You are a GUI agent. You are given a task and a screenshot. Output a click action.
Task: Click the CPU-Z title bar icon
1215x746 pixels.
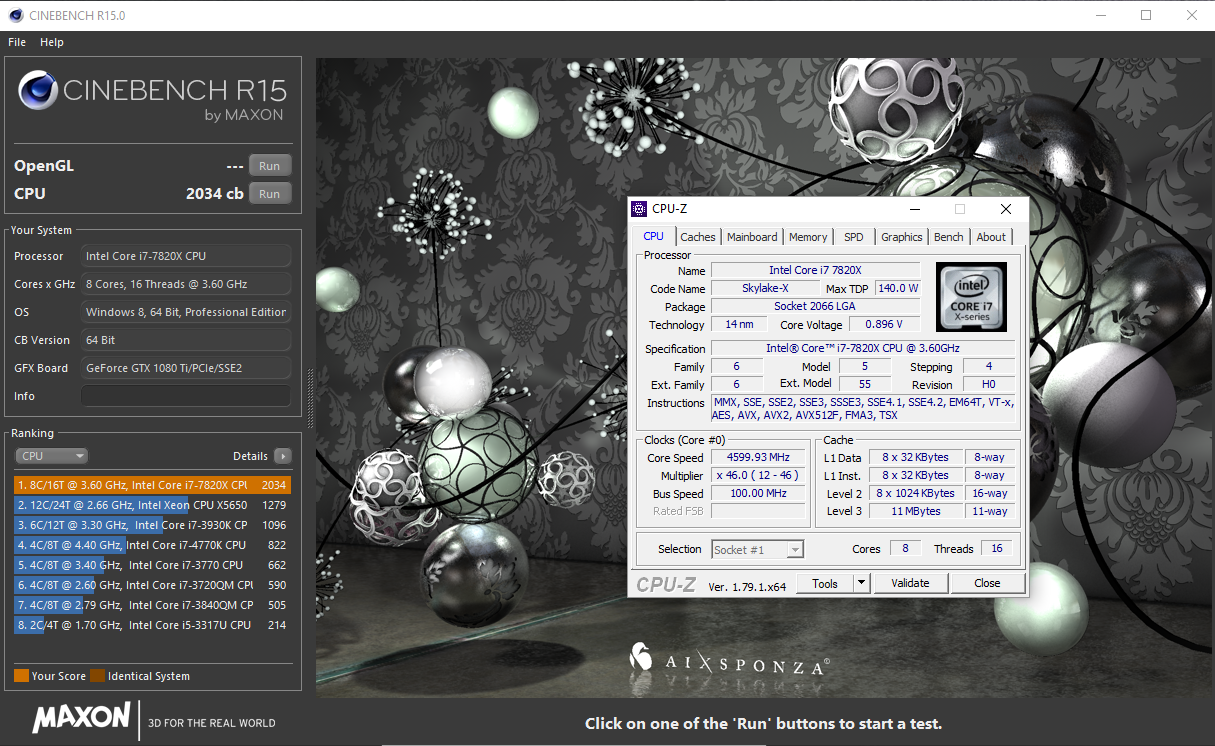639,209
